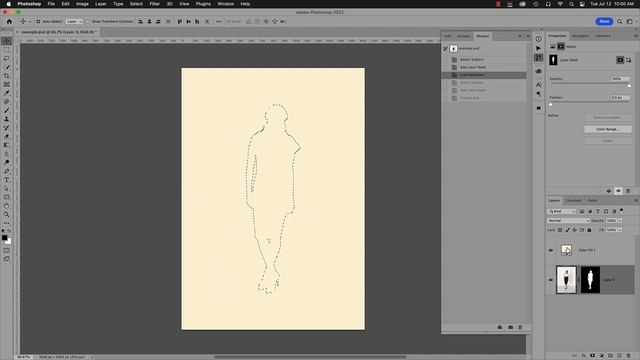Switch to the Navigator tab

580,36
